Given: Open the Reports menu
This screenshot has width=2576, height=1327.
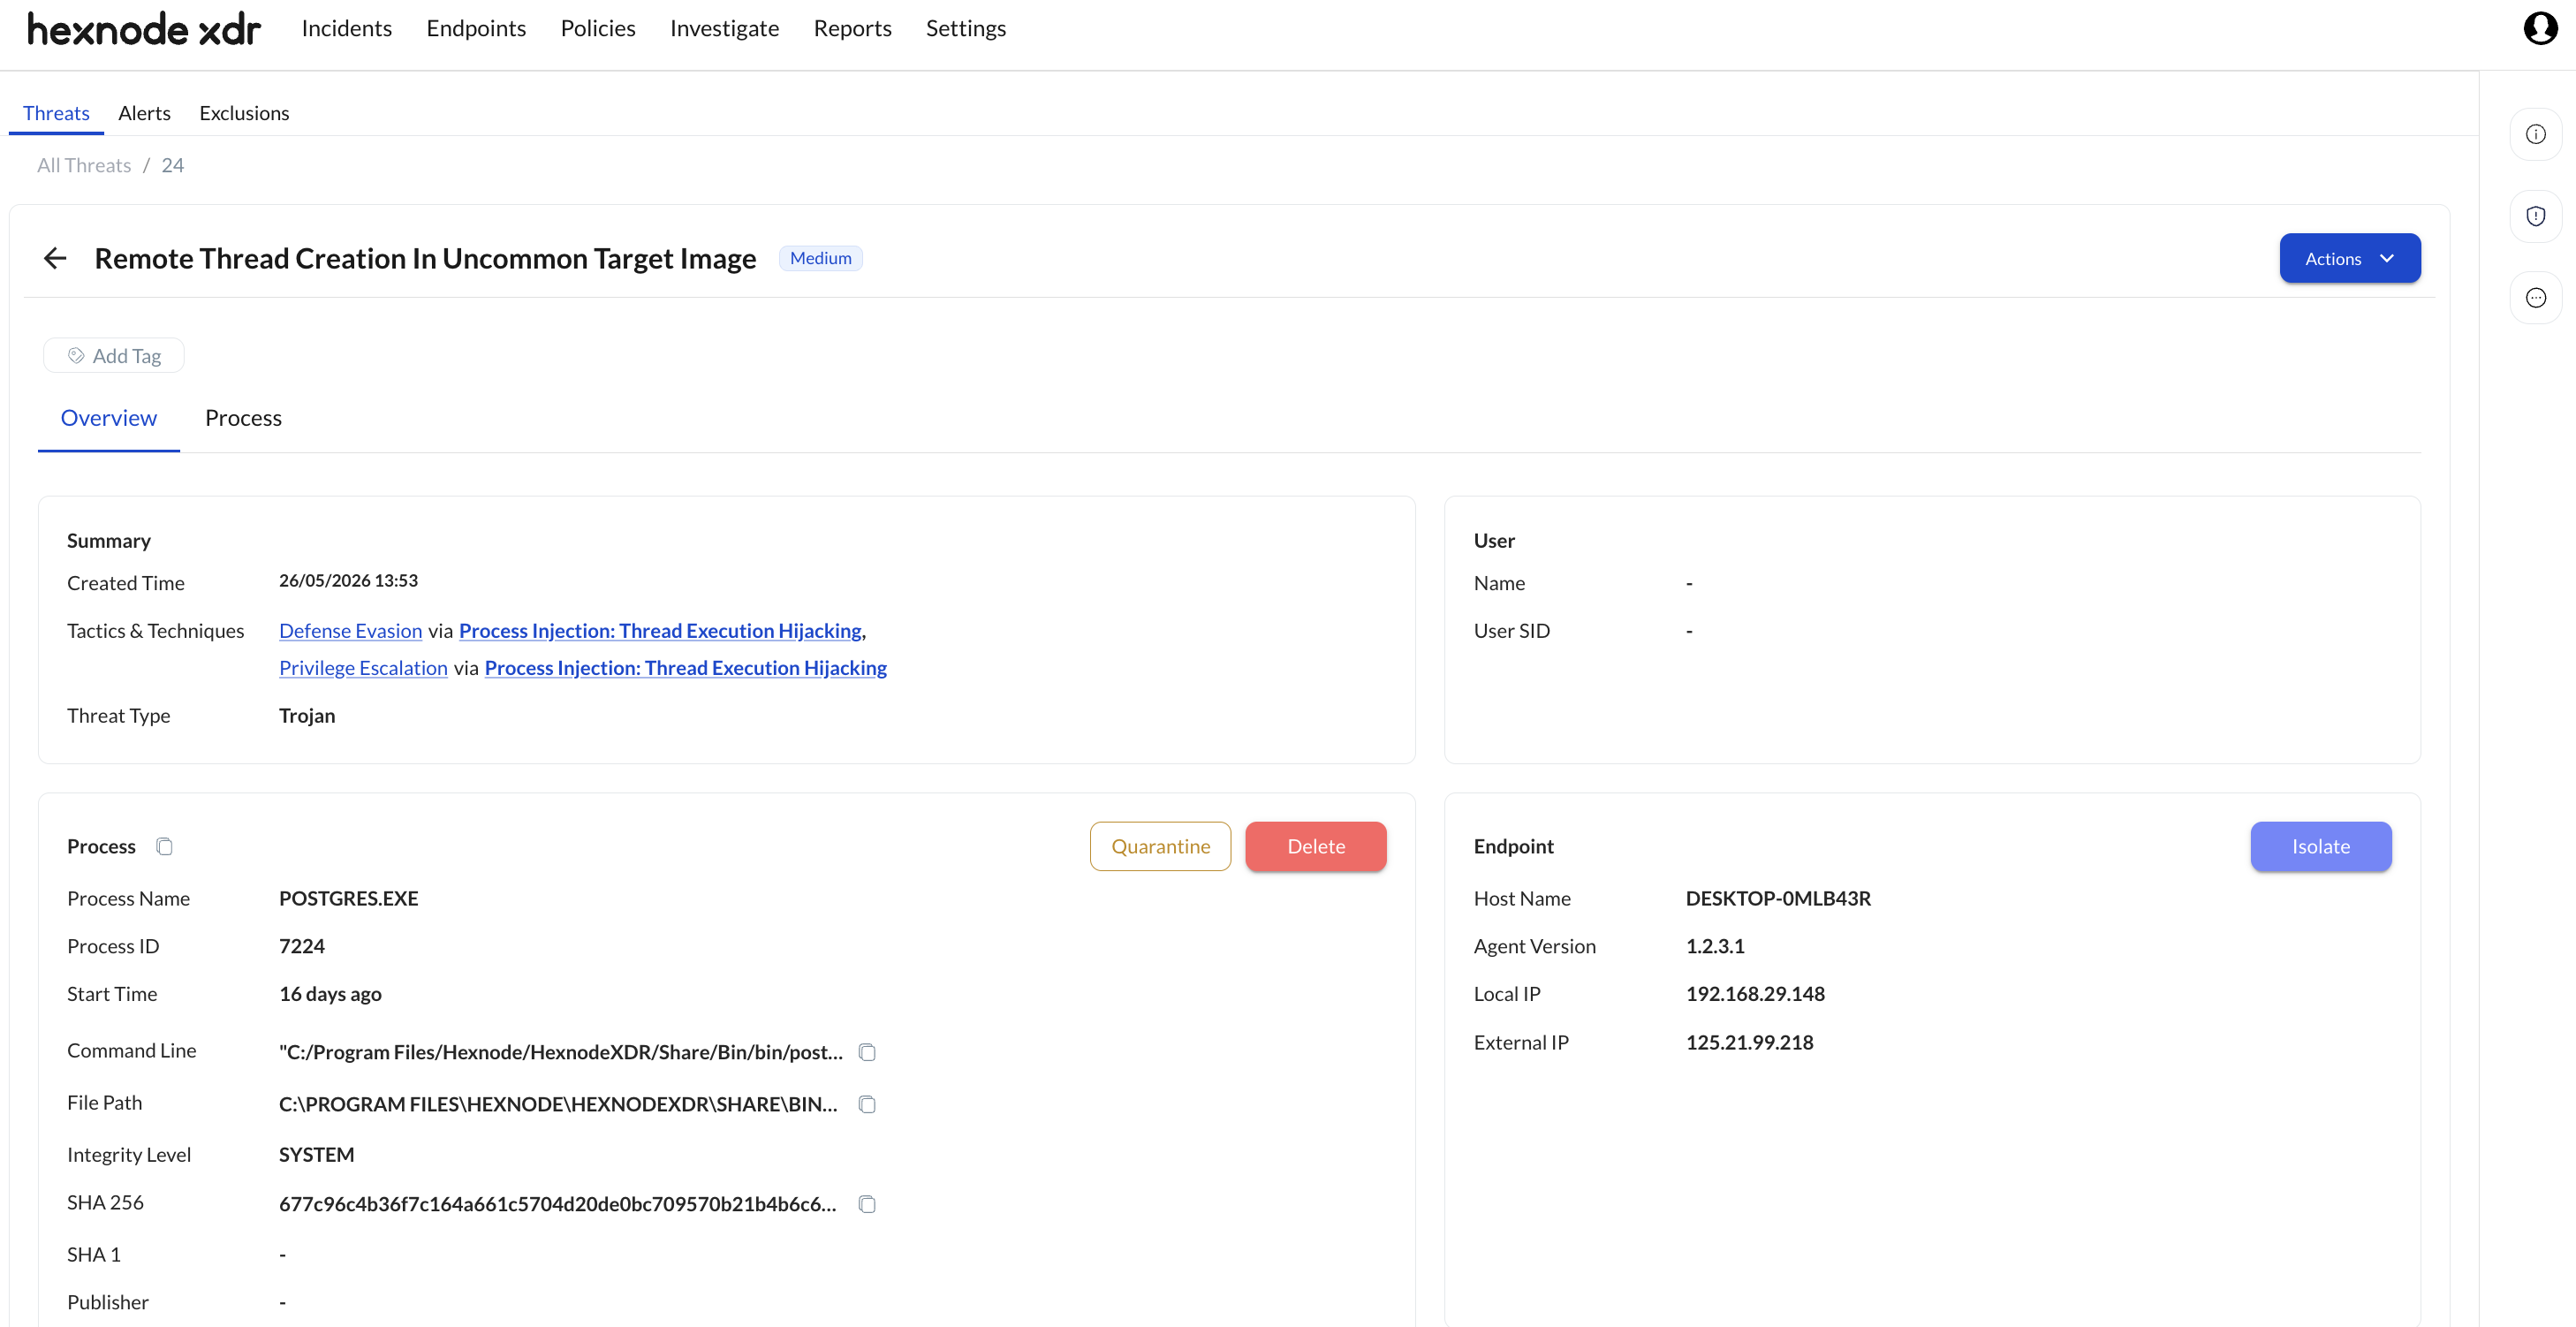Looking at the screenshot, I should pyautogui.click(x=852, y=28).
